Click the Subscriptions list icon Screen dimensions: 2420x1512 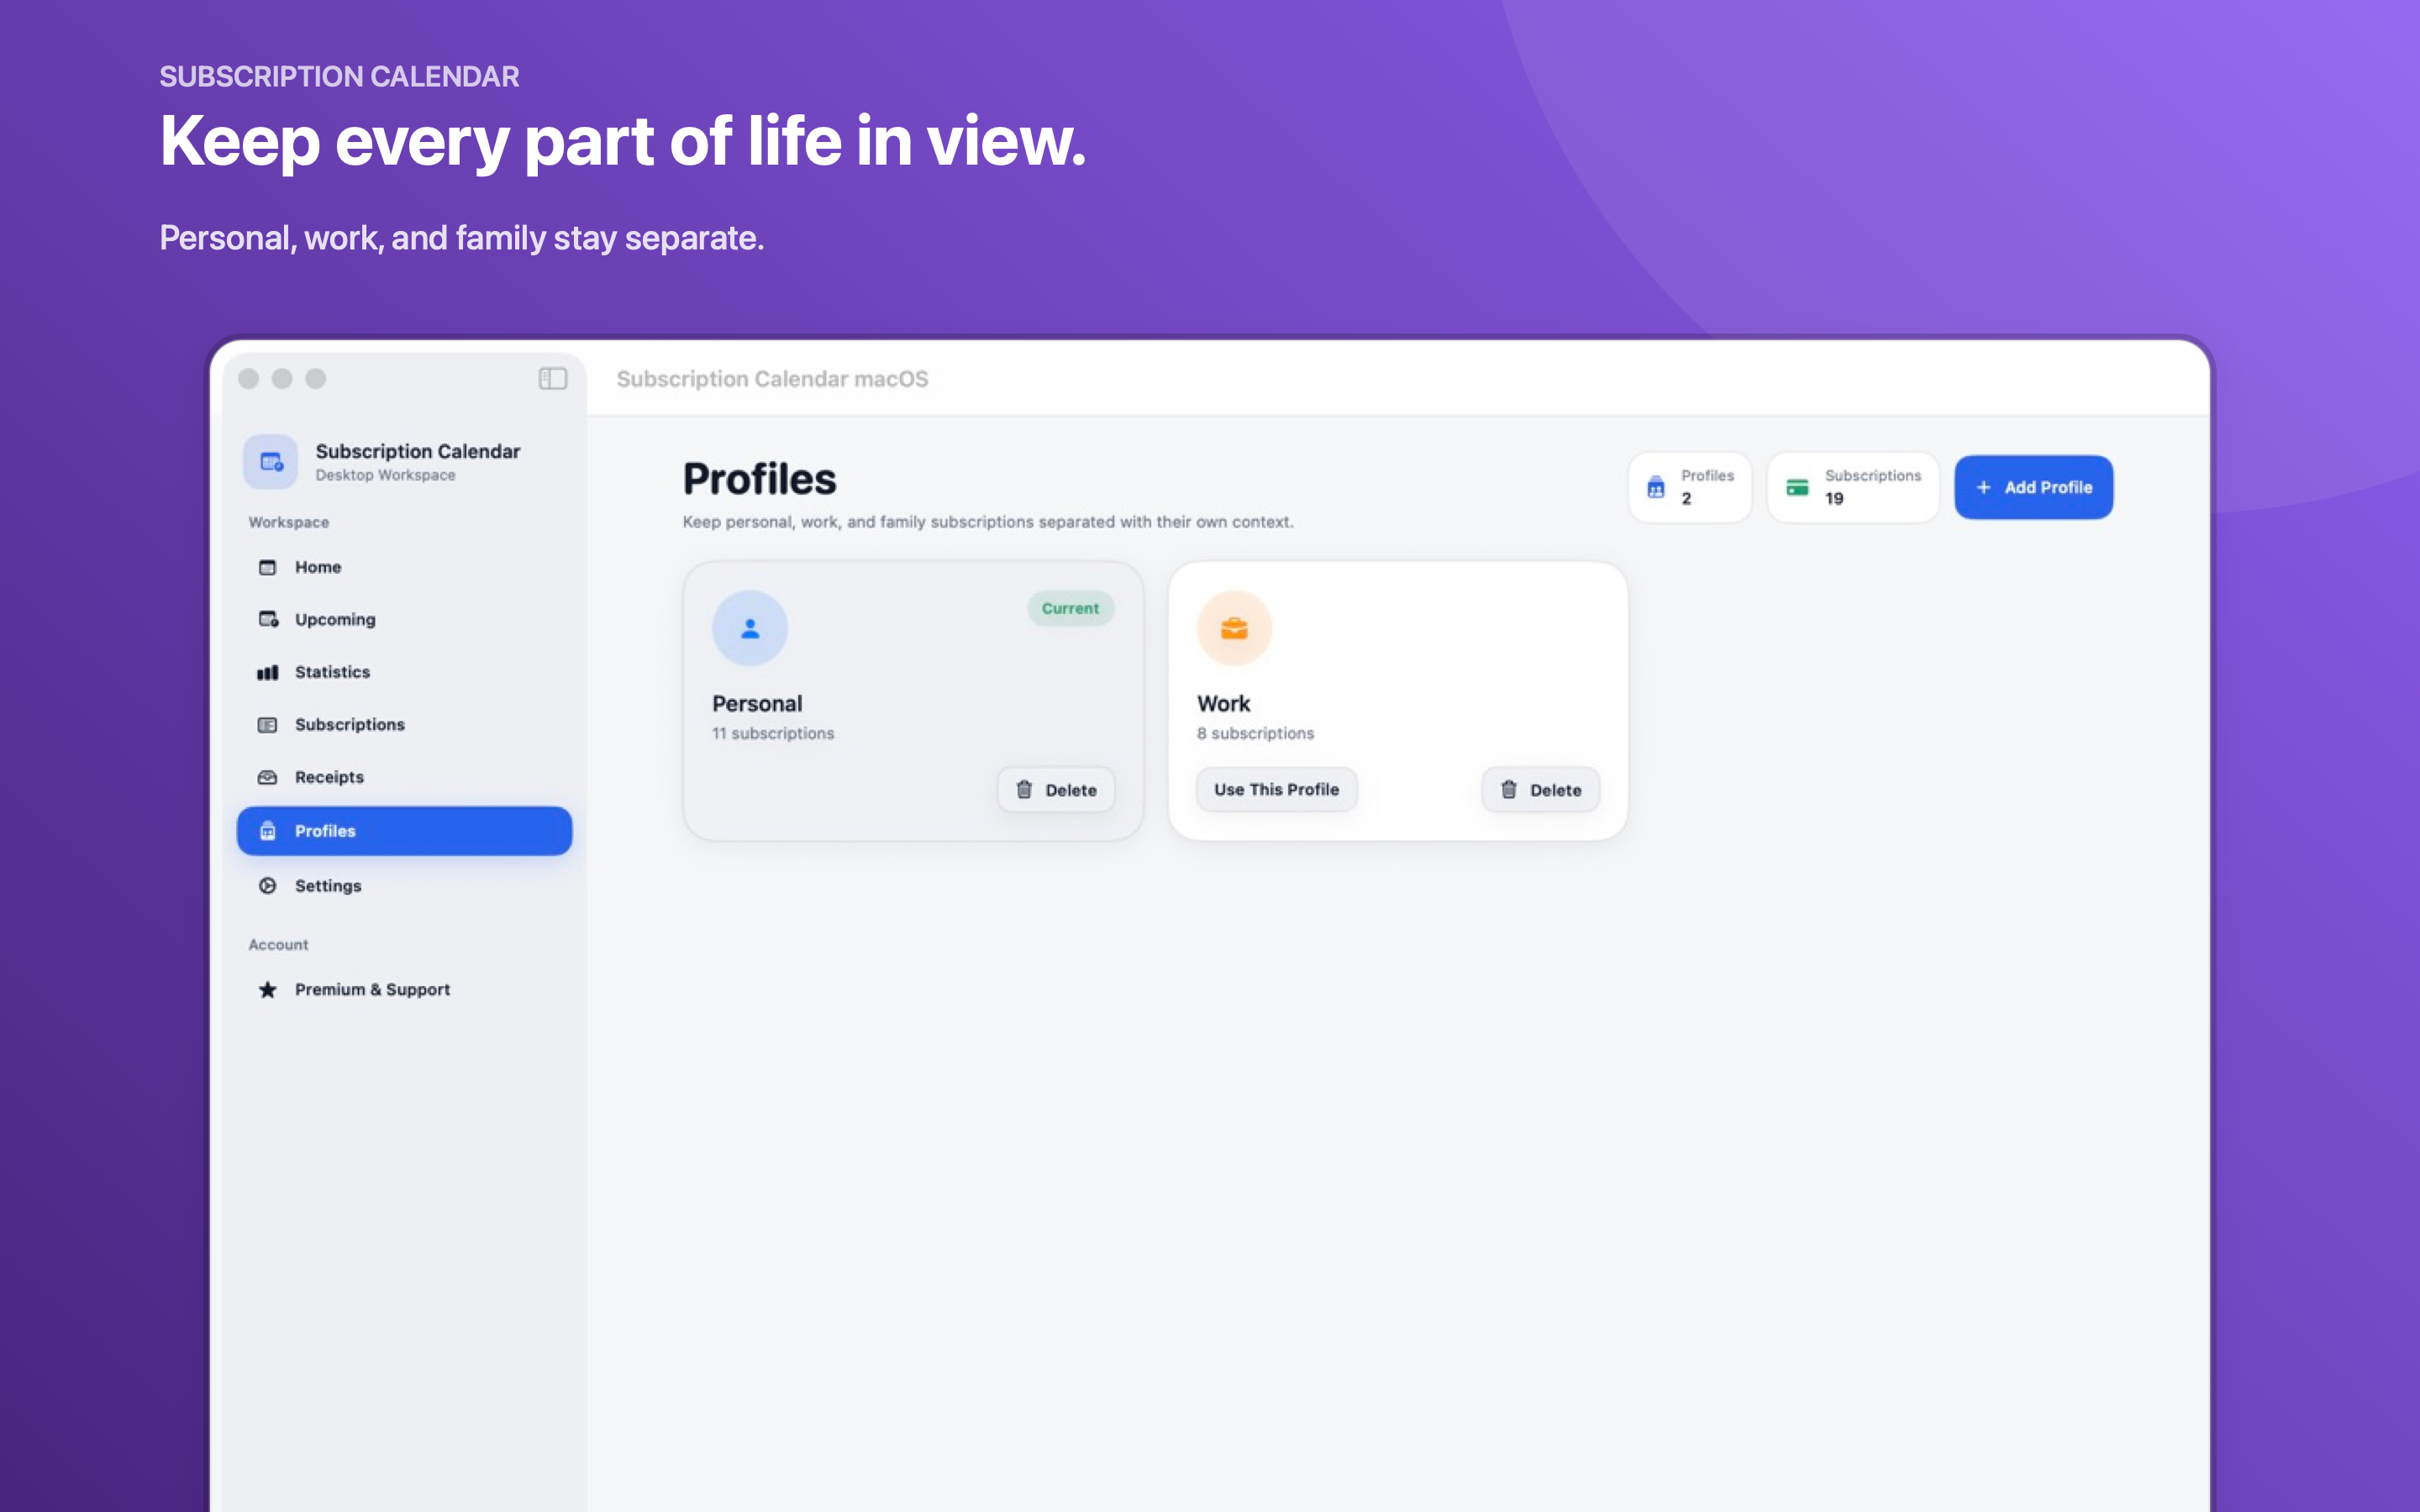coord(267,725)
